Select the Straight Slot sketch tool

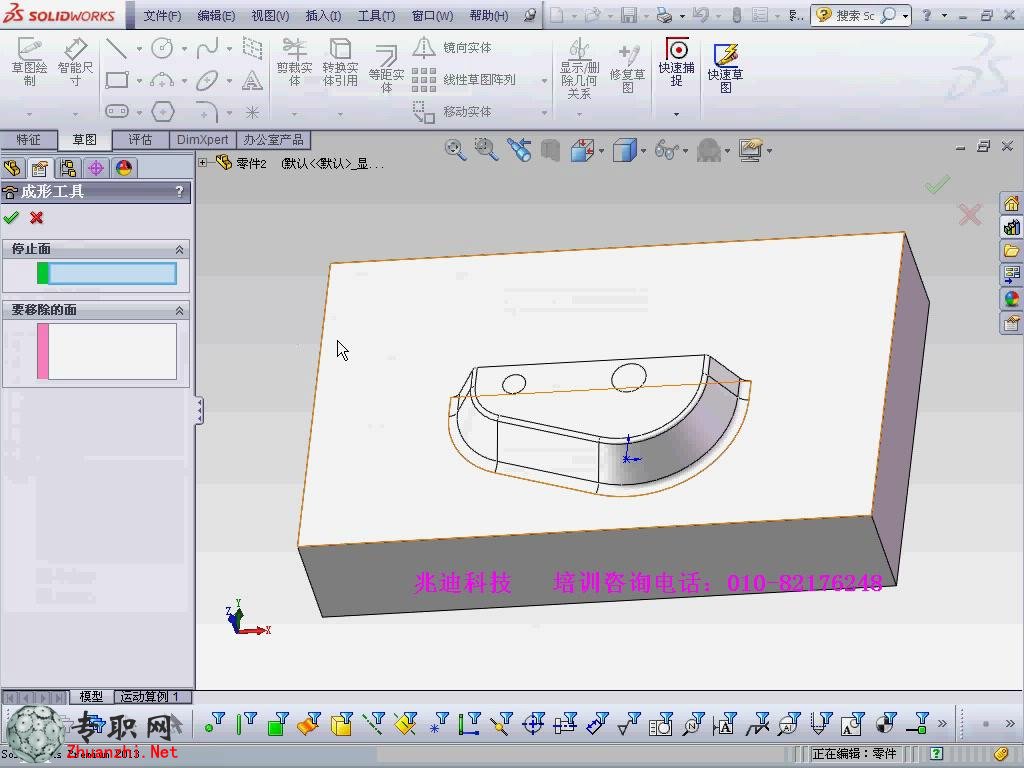(116, 111)
